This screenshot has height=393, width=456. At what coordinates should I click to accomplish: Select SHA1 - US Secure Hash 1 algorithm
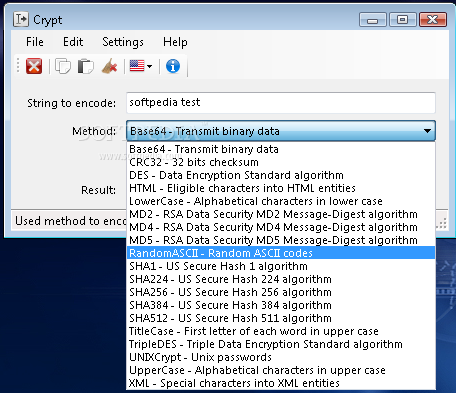click(281, 266)
